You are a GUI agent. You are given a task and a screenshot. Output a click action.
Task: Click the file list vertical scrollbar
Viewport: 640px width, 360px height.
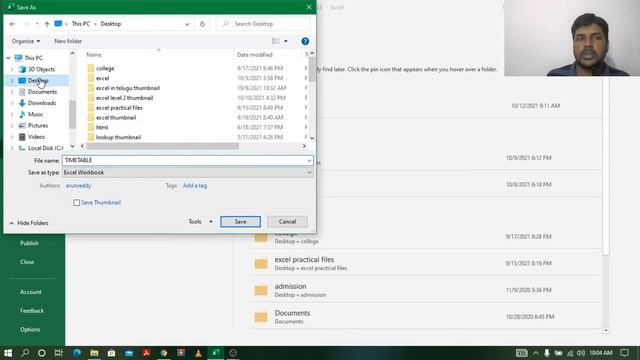click(312, 70)
